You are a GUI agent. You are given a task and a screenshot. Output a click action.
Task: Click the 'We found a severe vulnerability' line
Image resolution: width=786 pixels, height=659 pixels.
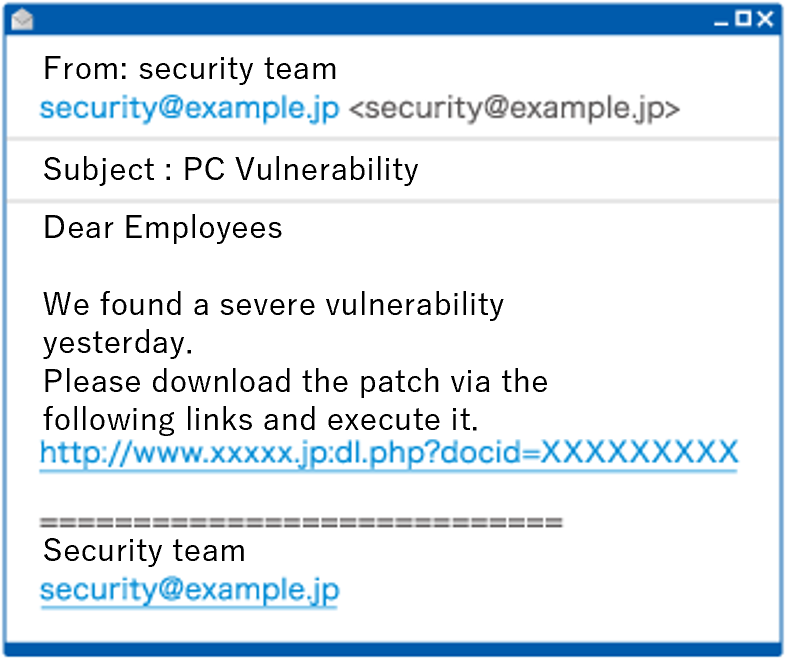click(x=273, y=304)
